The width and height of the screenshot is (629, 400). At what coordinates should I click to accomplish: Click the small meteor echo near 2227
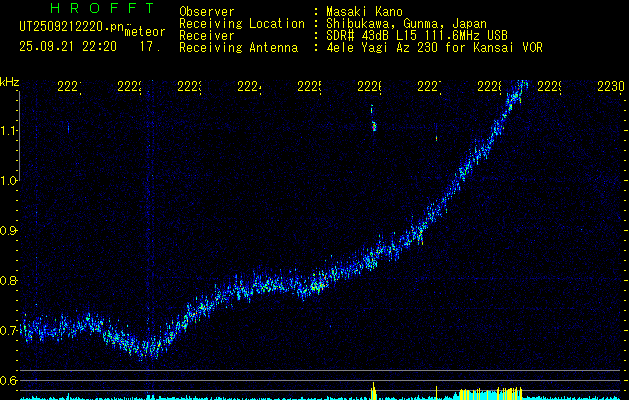pyautogui.click(x=436, y=138)
